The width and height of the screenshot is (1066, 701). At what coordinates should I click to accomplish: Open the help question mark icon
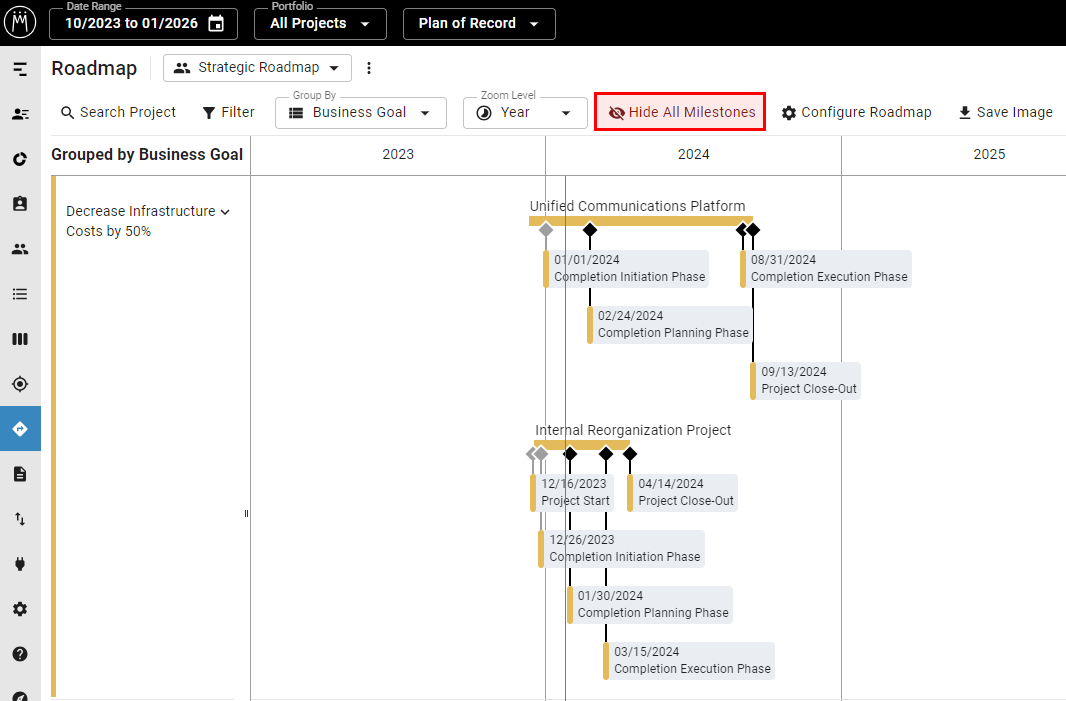tap(20, 653)
